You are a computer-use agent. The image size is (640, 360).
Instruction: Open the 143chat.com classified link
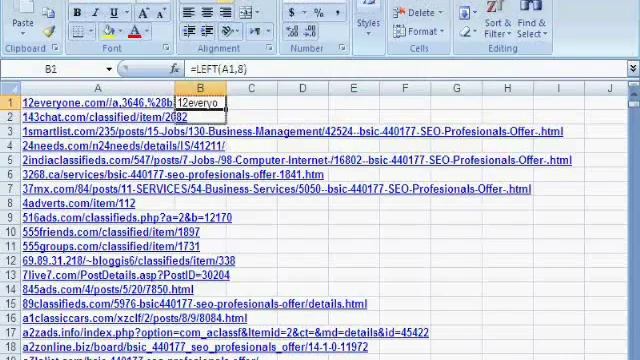click(x=105, y=118)
